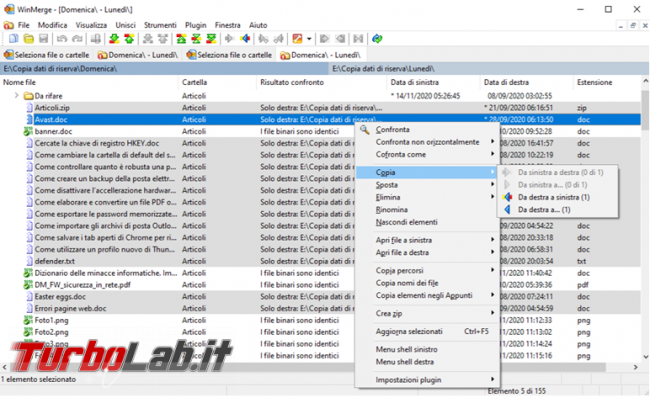Click the identical-file icon of banner.doc
The height and width of the screenshot is (398, 650).
click(28, 131)
